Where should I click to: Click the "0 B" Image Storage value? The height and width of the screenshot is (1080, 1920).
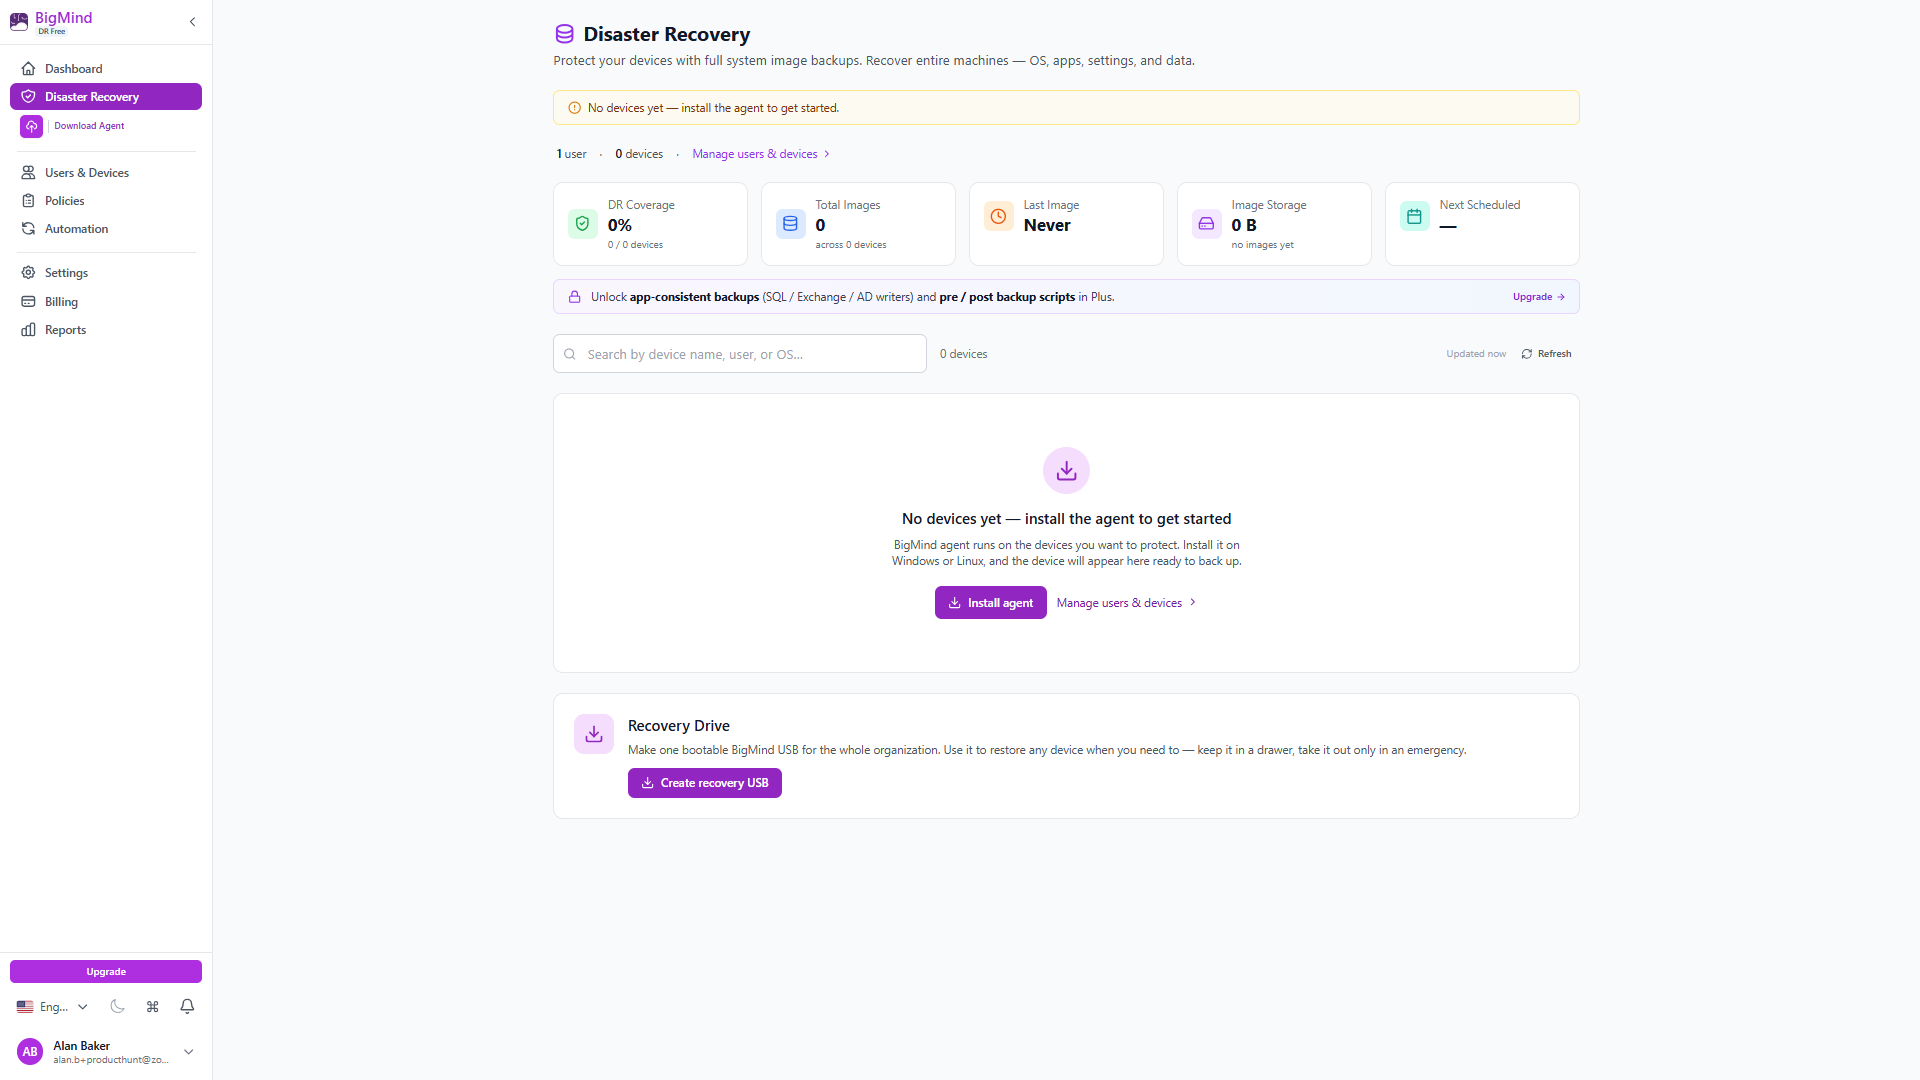[1244, 226]
